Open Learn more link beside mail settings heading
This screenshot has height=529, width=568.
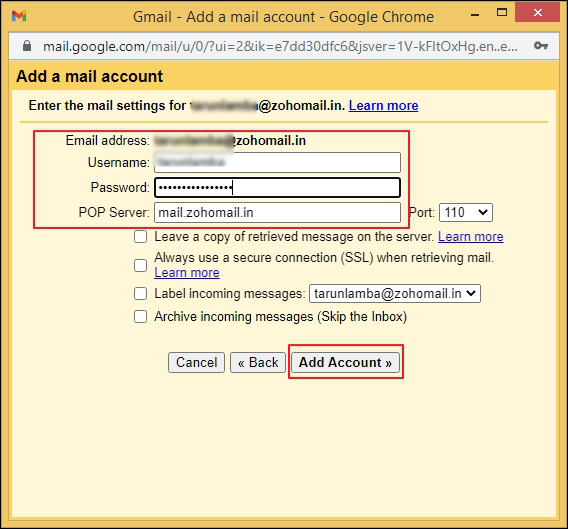pyautogui.click(x=383, y=105)
